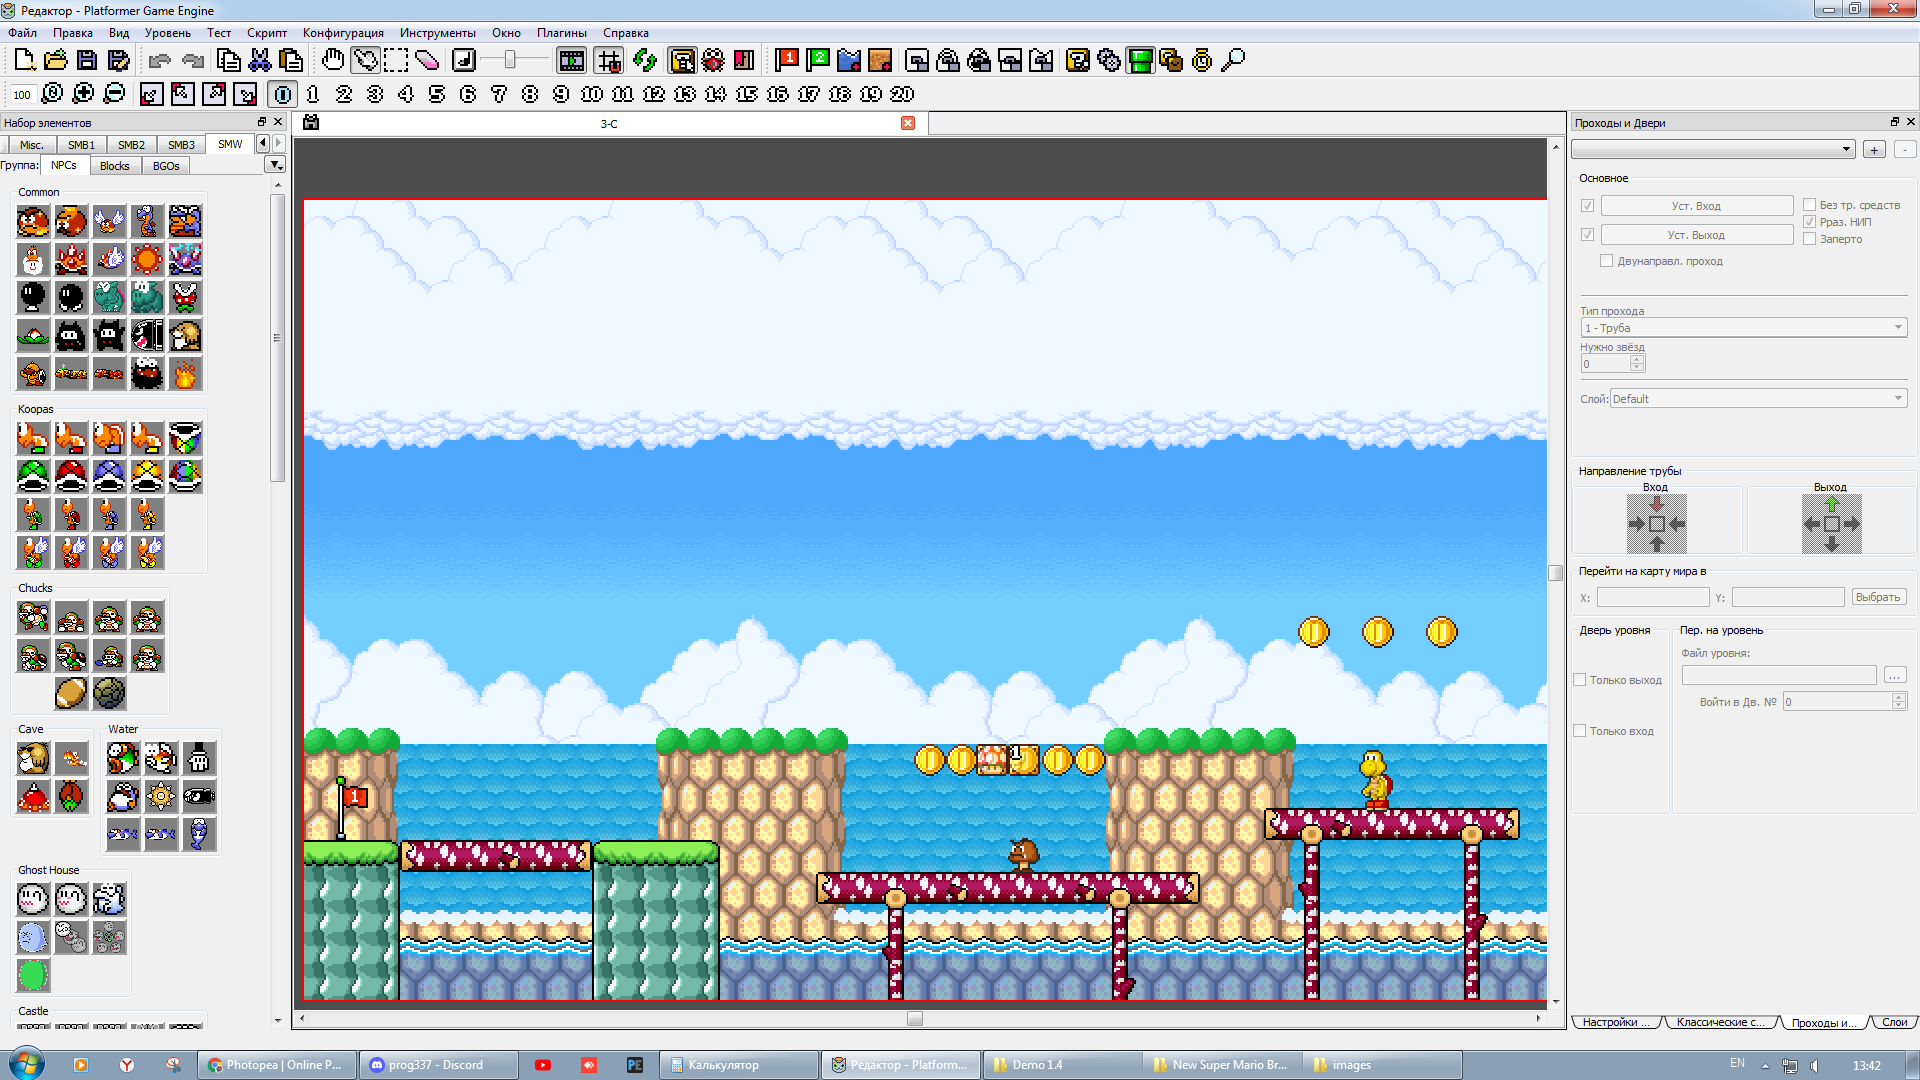Click the reload green arrows icon
The width and height of the screenshot is (1920, 1080).
(645, 60)
